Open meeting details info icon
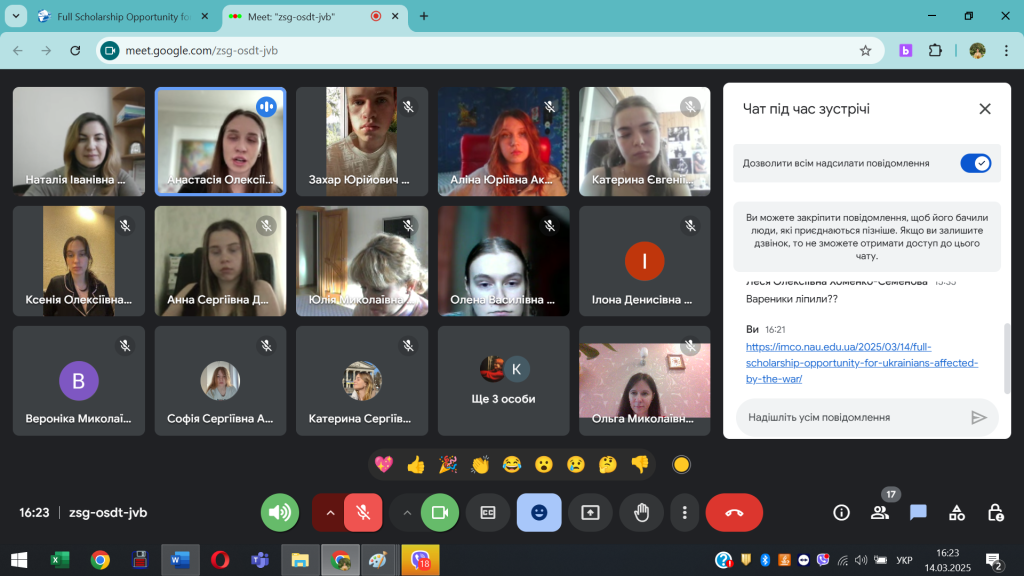 [x=841, y=513]
